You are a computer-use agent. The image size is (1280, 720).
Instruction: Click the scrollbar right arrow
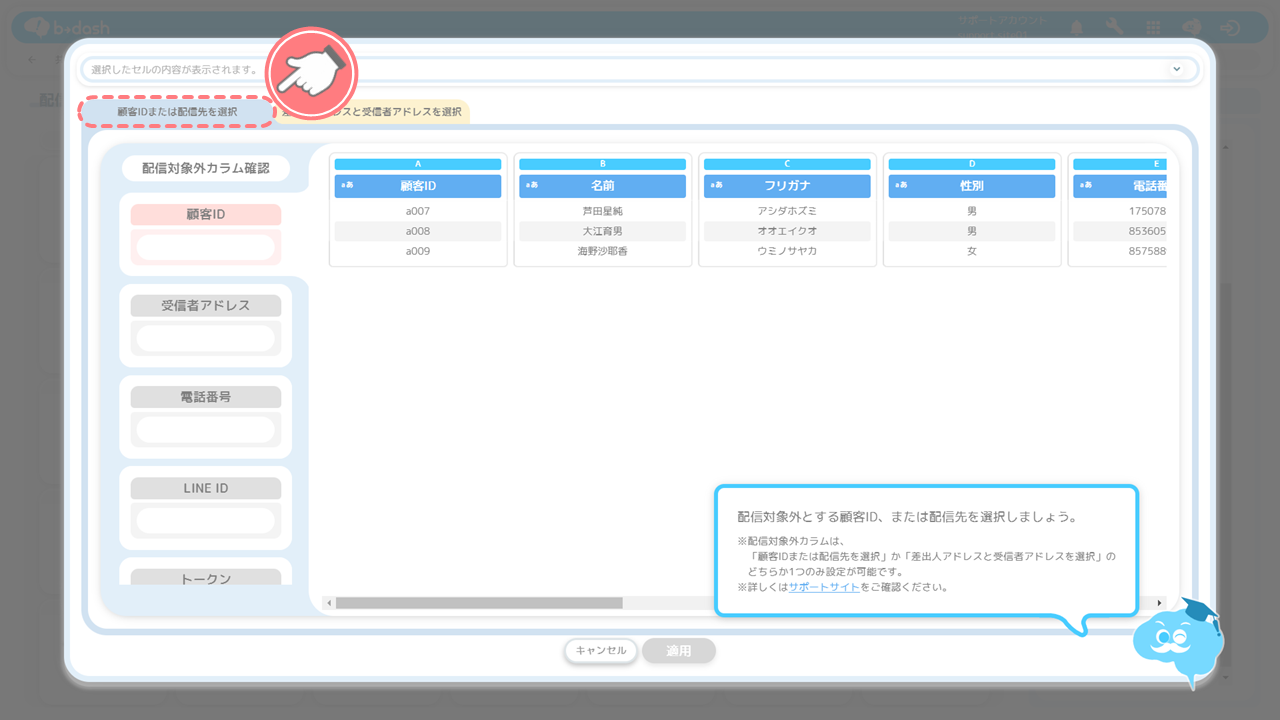point(1160,603)
